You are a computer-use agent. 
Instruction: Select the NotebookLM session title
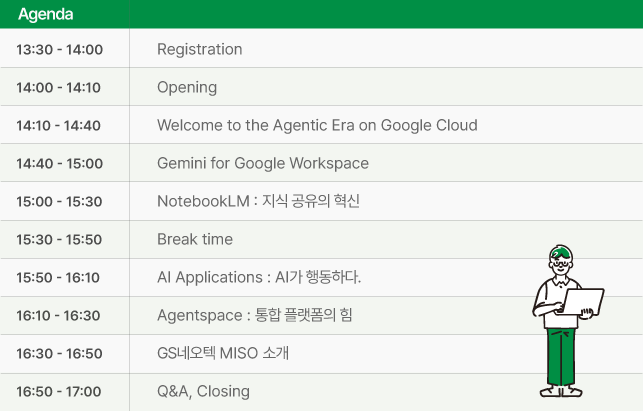[258, 201]
